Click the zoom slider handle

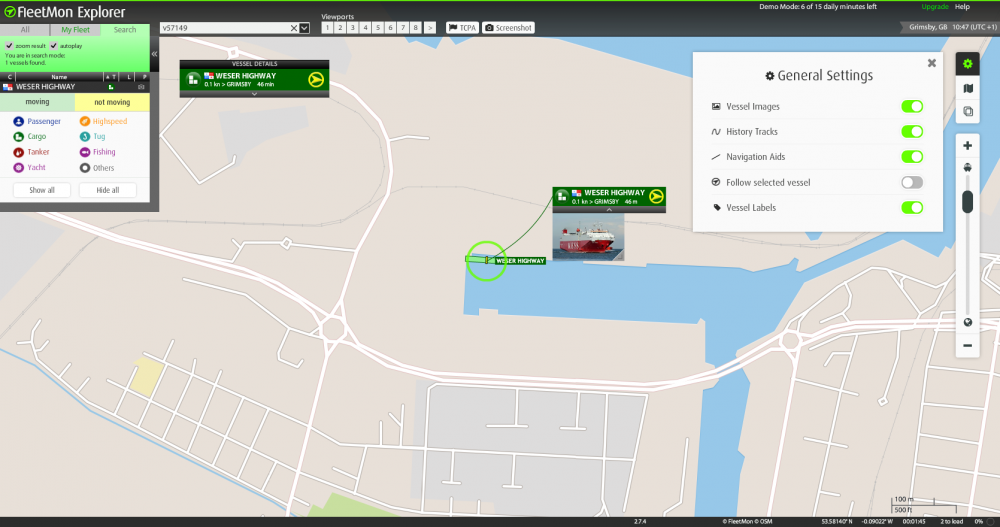point(967,202)
